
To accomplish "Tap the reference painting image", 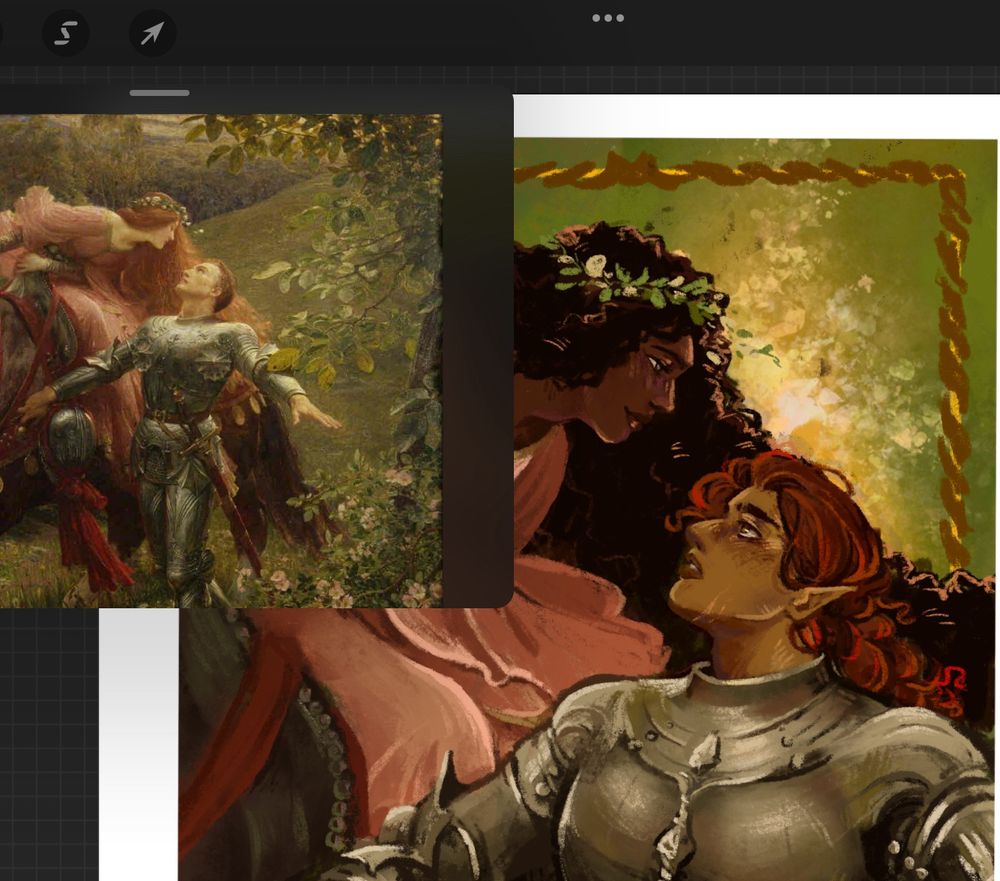I will pyautogui.click(x=221, y=360).
